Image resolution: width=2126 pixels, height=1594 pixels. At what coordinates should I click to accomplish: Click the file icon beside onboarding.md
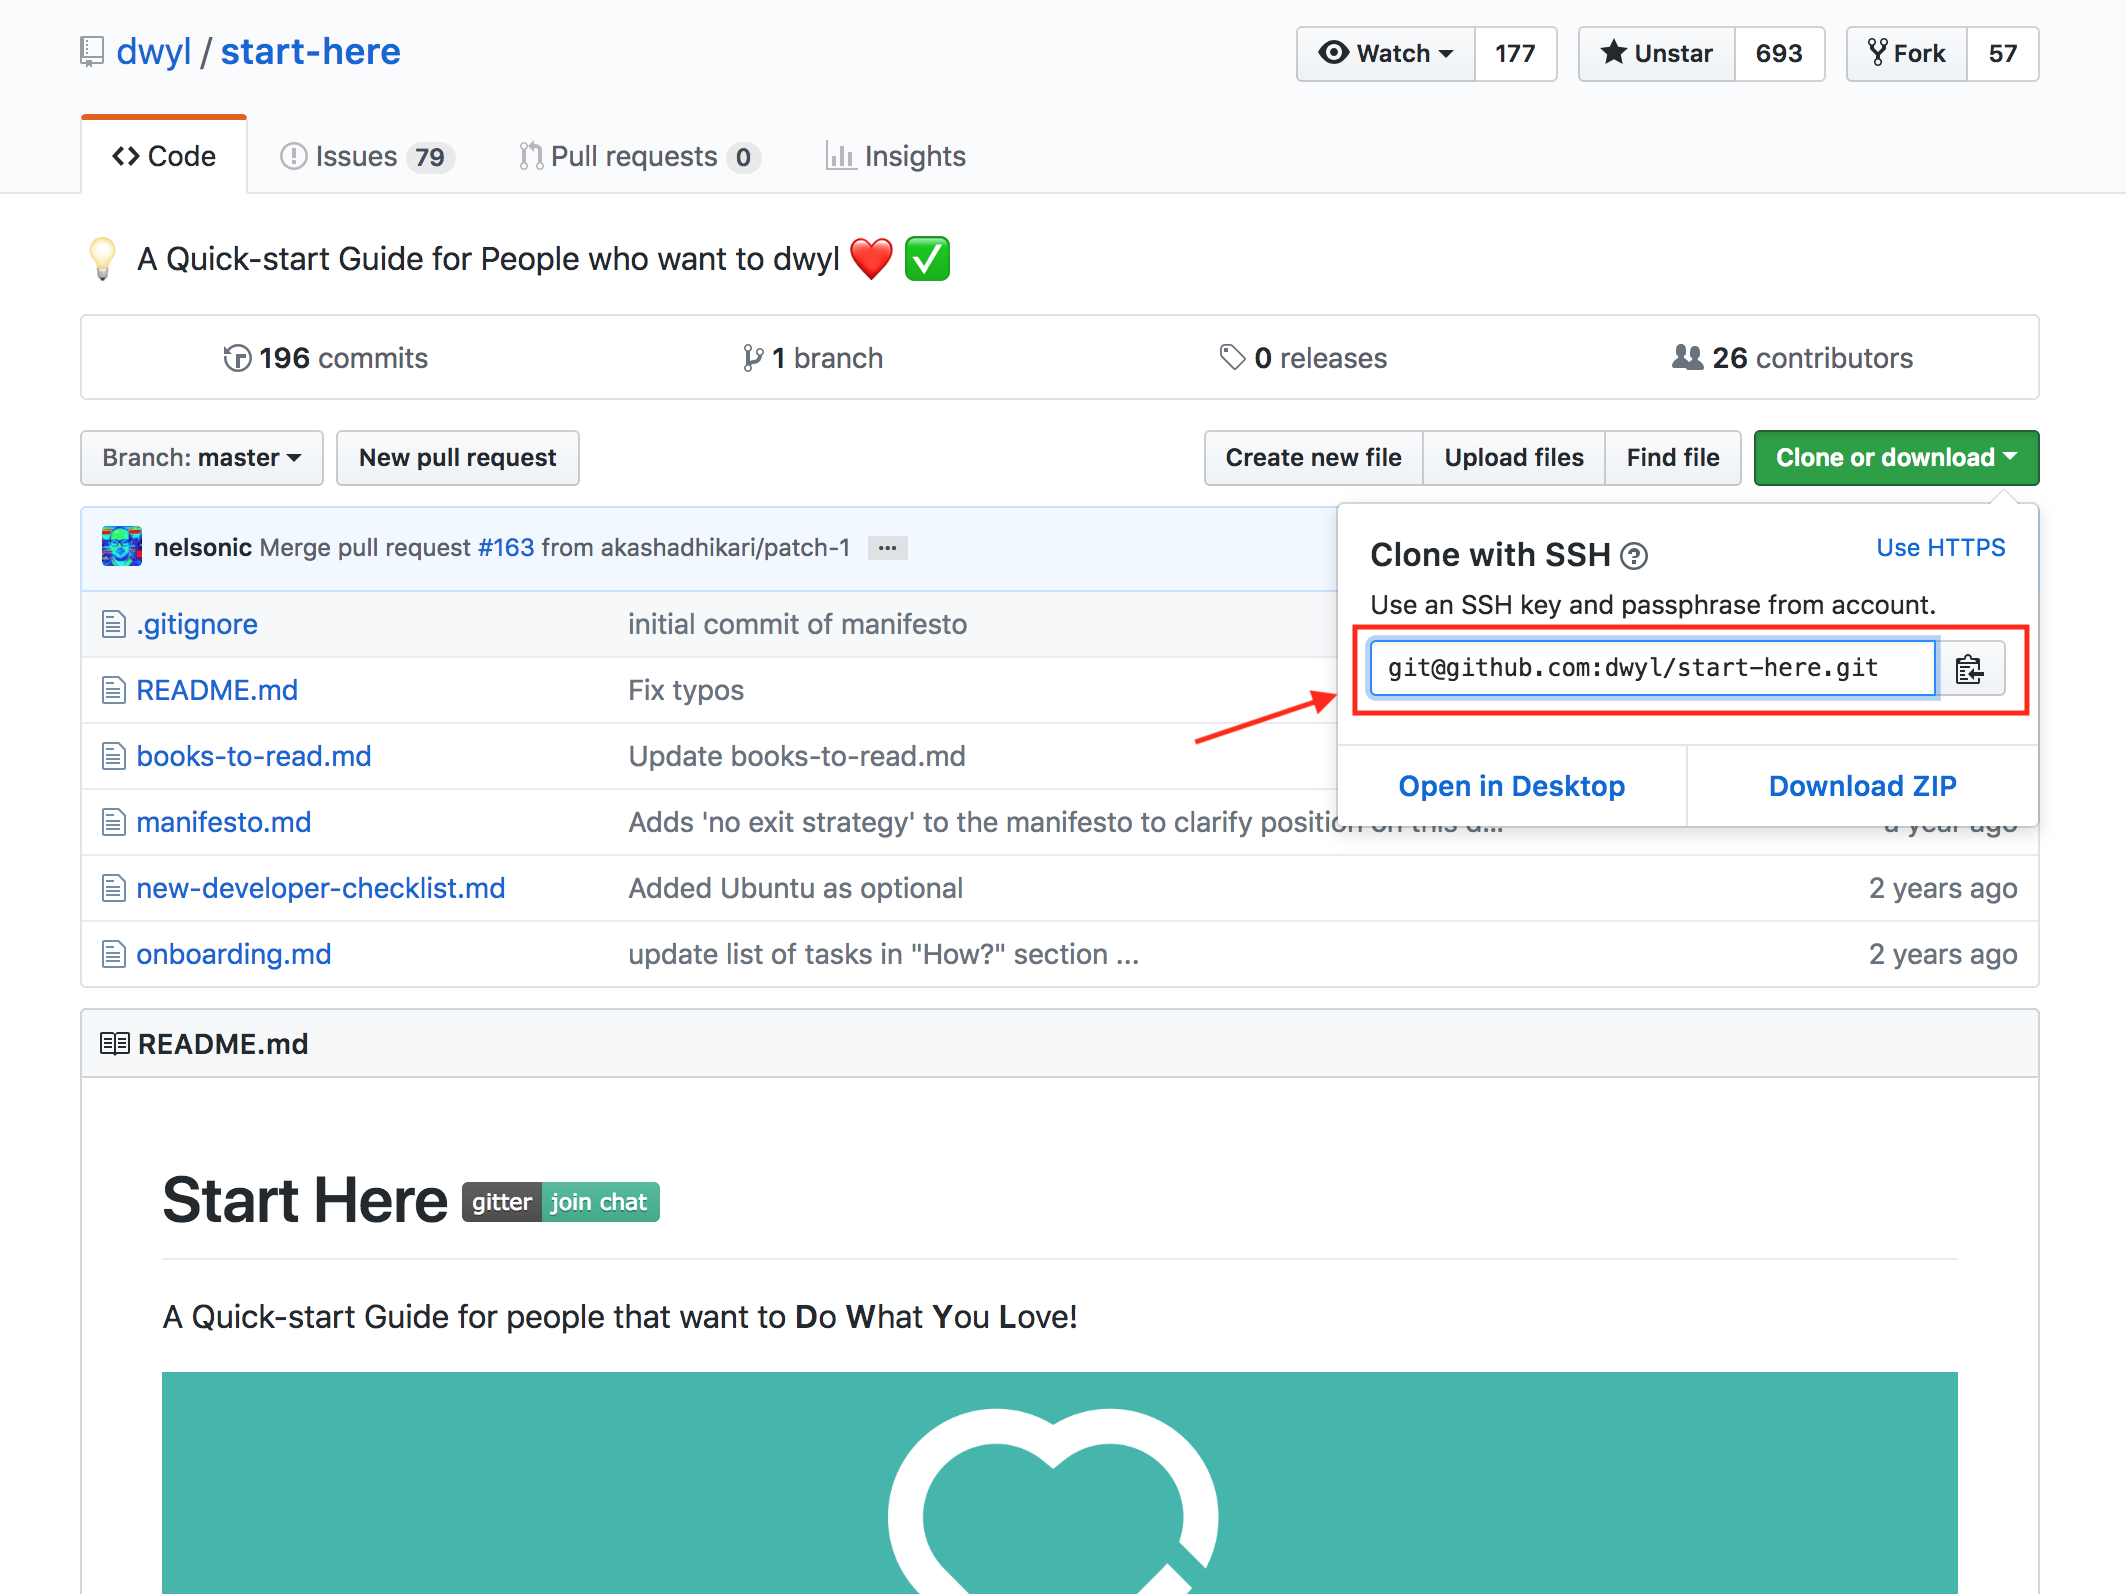click(114, 954)
